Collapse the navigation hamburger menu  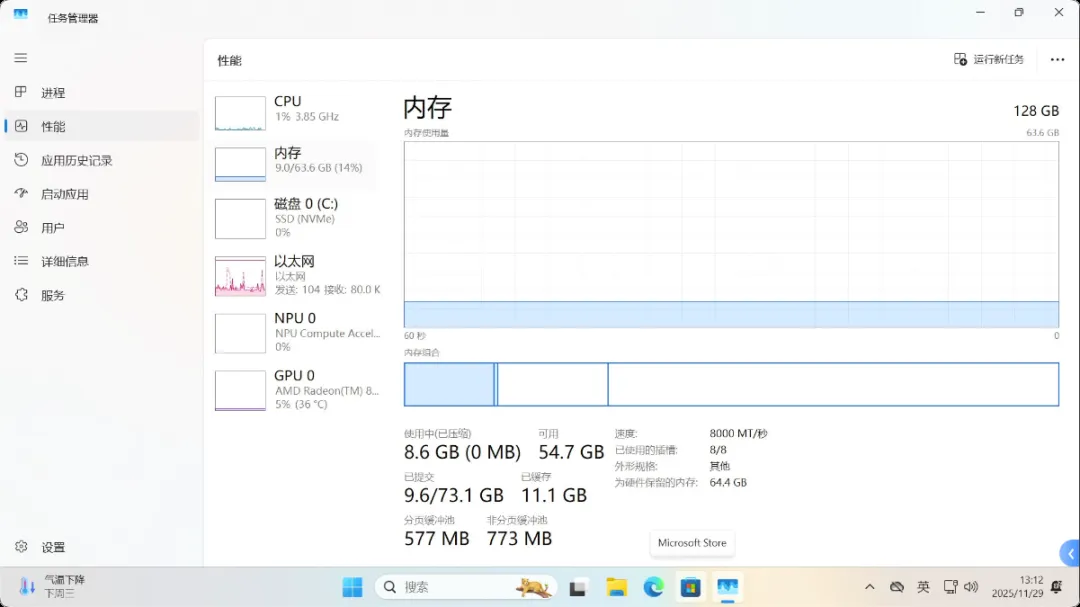[20, 58]
